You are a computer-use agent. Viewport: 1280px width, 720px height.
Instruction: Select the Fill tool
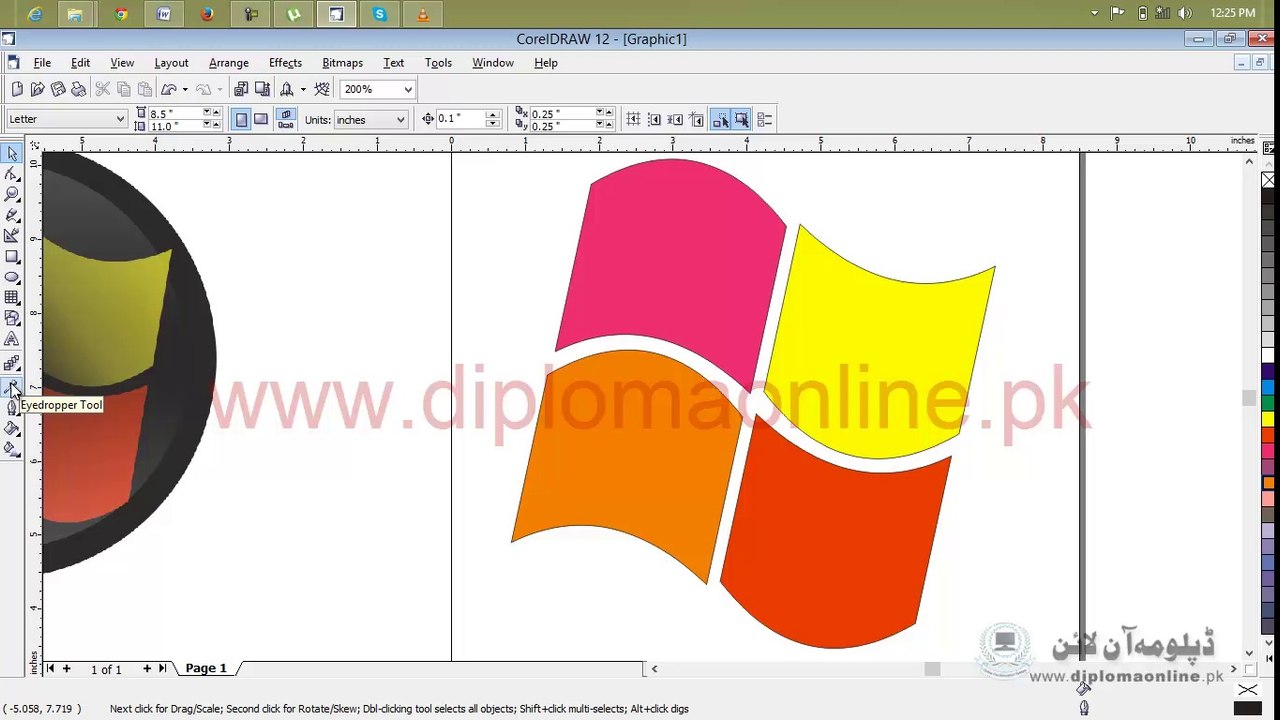point(12,429)
